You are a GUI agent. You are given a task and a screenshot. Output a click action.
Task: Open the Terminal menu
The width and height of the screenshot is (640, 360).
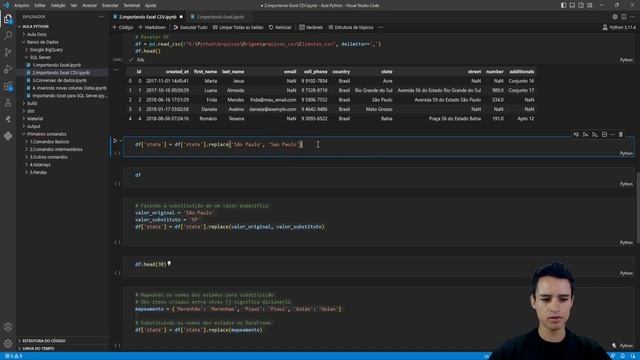coord(131,5)
